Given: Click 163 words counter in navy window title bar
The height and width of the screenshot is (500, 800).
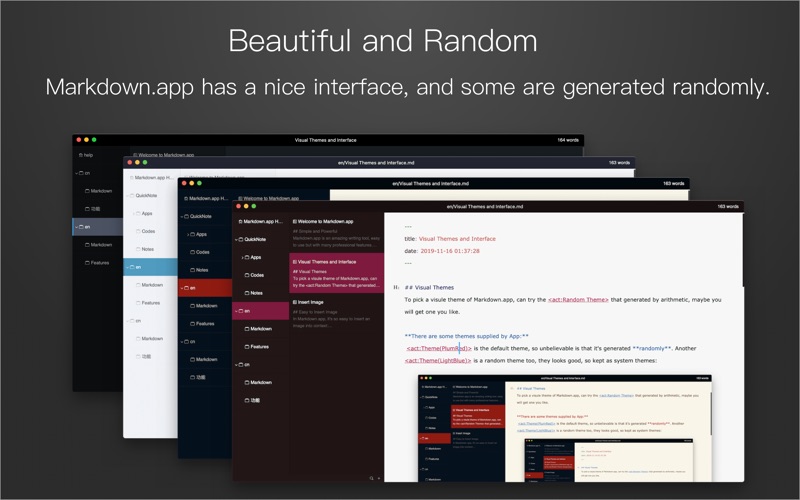Looking at the screenshot, I should pyautogui.click(x=673, y=183).
